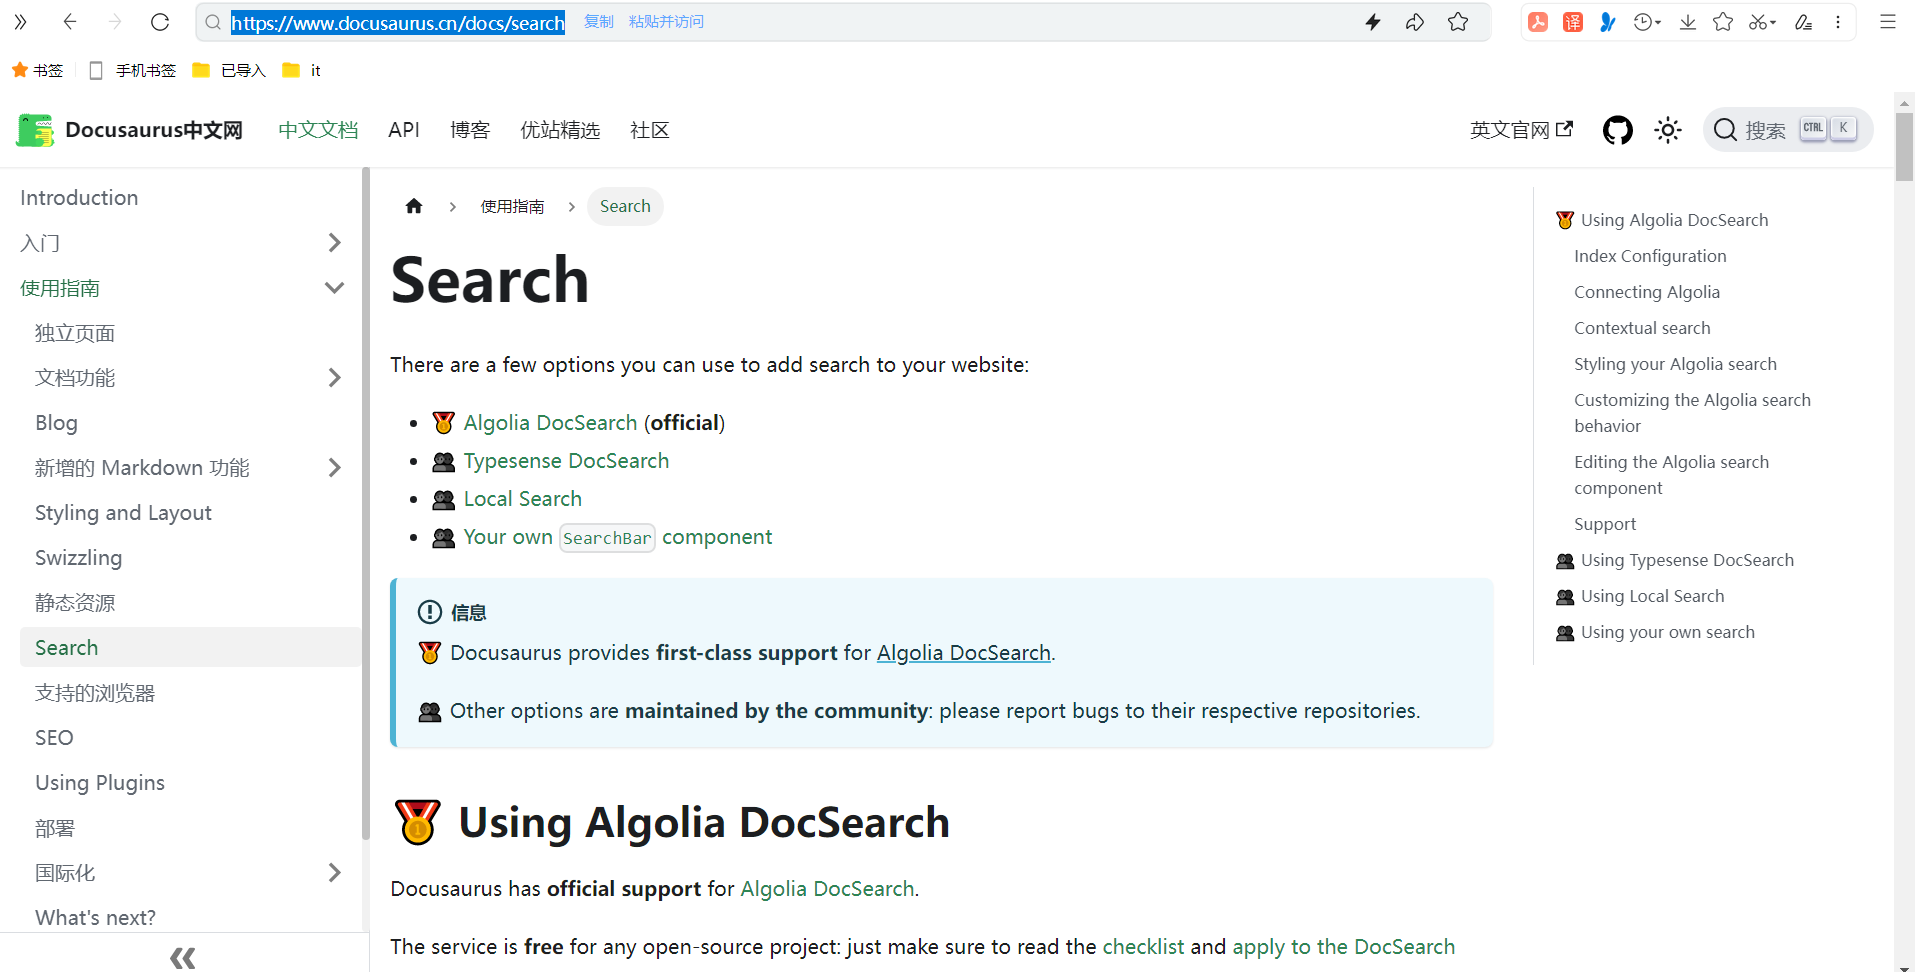Viewport: 1915px width, 972px height.
Task: Jump to Index Configuration in the table of contents
Action: pos(1650,256)
